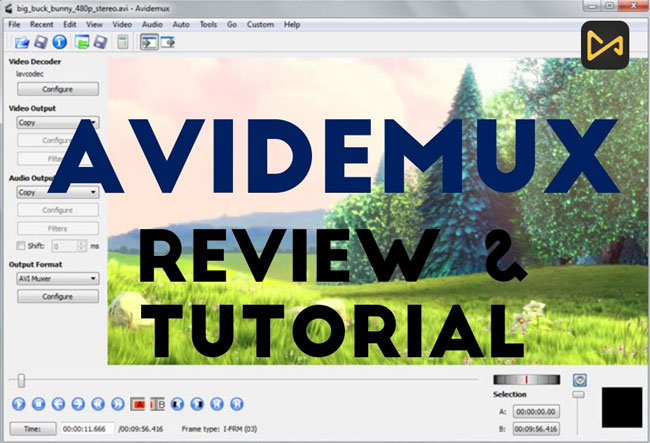650x443 pixels.
Task: Open the Video menu
Action: (122, 24)
